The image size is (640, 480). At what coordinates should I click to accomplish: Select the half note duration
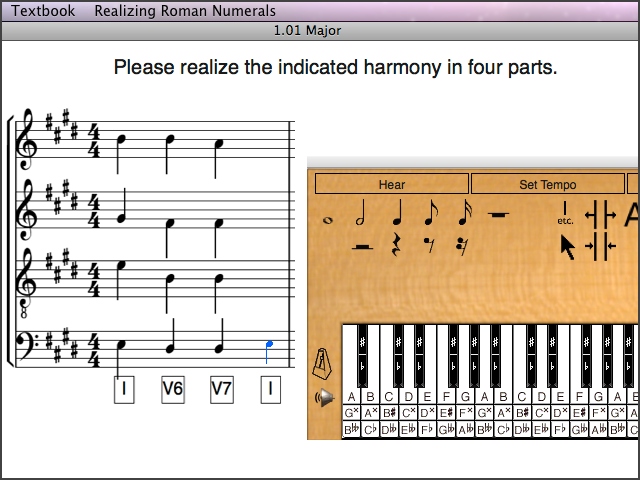pos(362,213)
